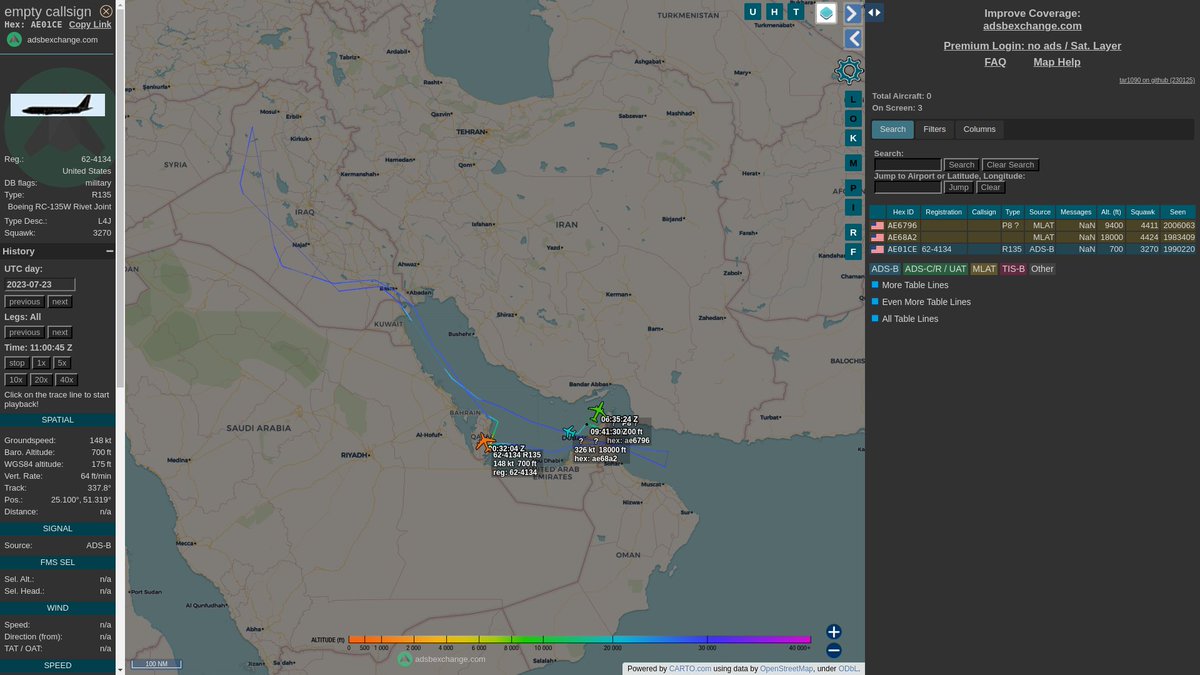Viewport: 1200px width, 675px height.
Task: Toggle the F map option button
Action: 853,251
